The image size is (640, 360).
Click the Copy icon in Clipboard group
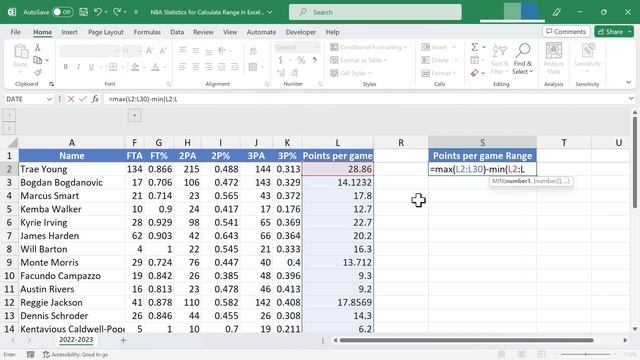(x=38, y=60)
